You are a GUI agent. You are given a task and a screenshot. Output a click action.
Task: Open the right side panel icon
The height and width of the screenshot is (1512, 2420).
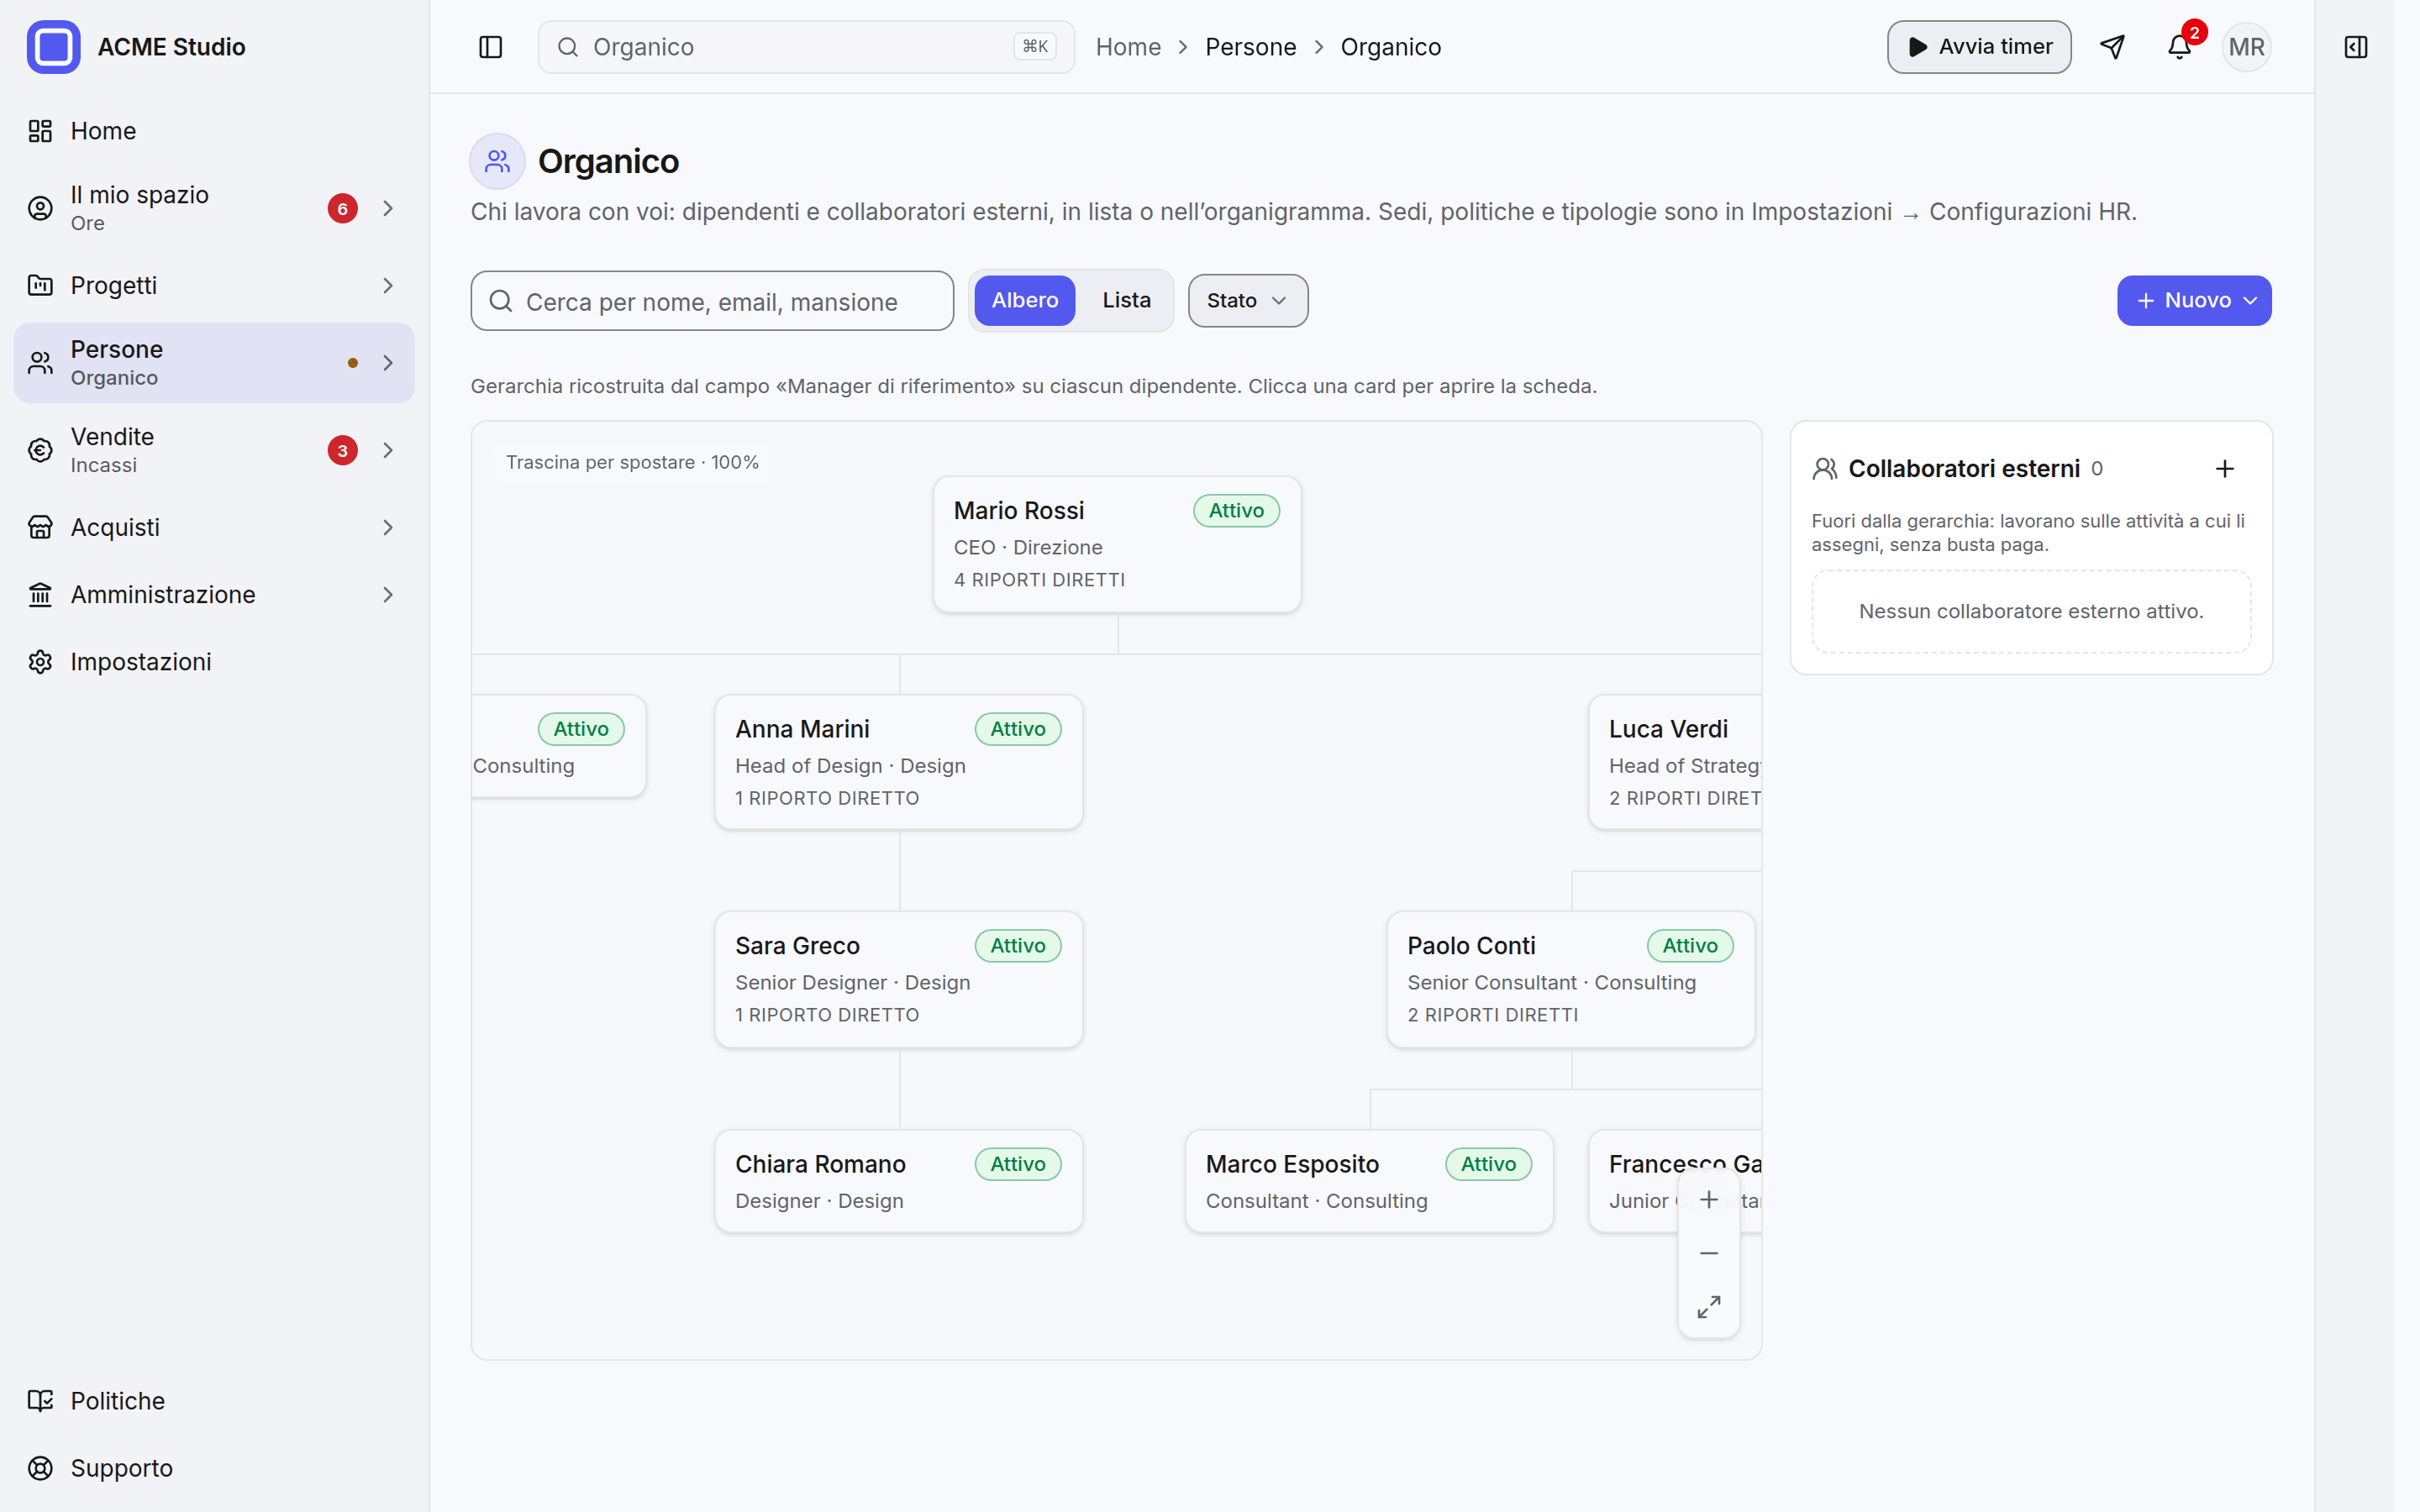[x=2355, y=47]
